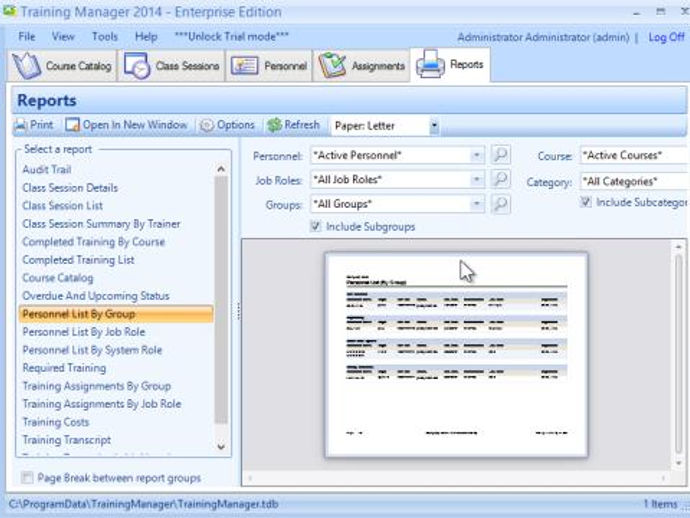This screenshot has width=690, height=518.
Task: Select Completed Training By Course report
Action: pos(93,242)
